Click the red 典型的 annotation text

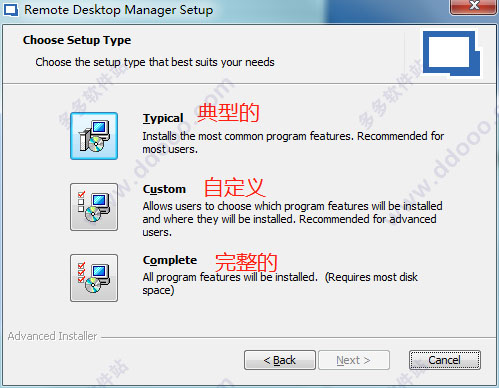click(228, 113)
